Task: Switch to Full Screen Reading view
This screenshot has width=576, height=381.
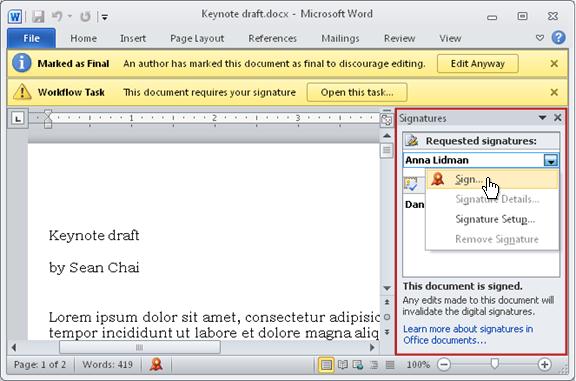Action: pyautogui.click(x=343, y=365)
